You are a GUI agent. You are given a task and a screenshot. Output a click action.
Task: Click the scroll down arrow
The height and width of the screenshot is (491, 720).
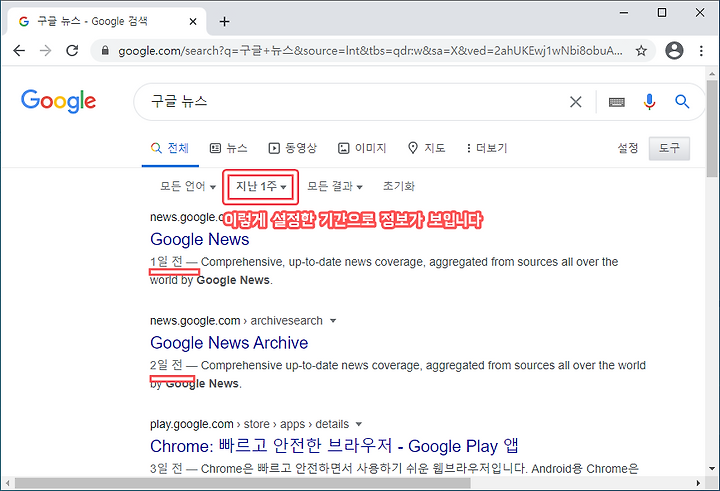(712, 469)
